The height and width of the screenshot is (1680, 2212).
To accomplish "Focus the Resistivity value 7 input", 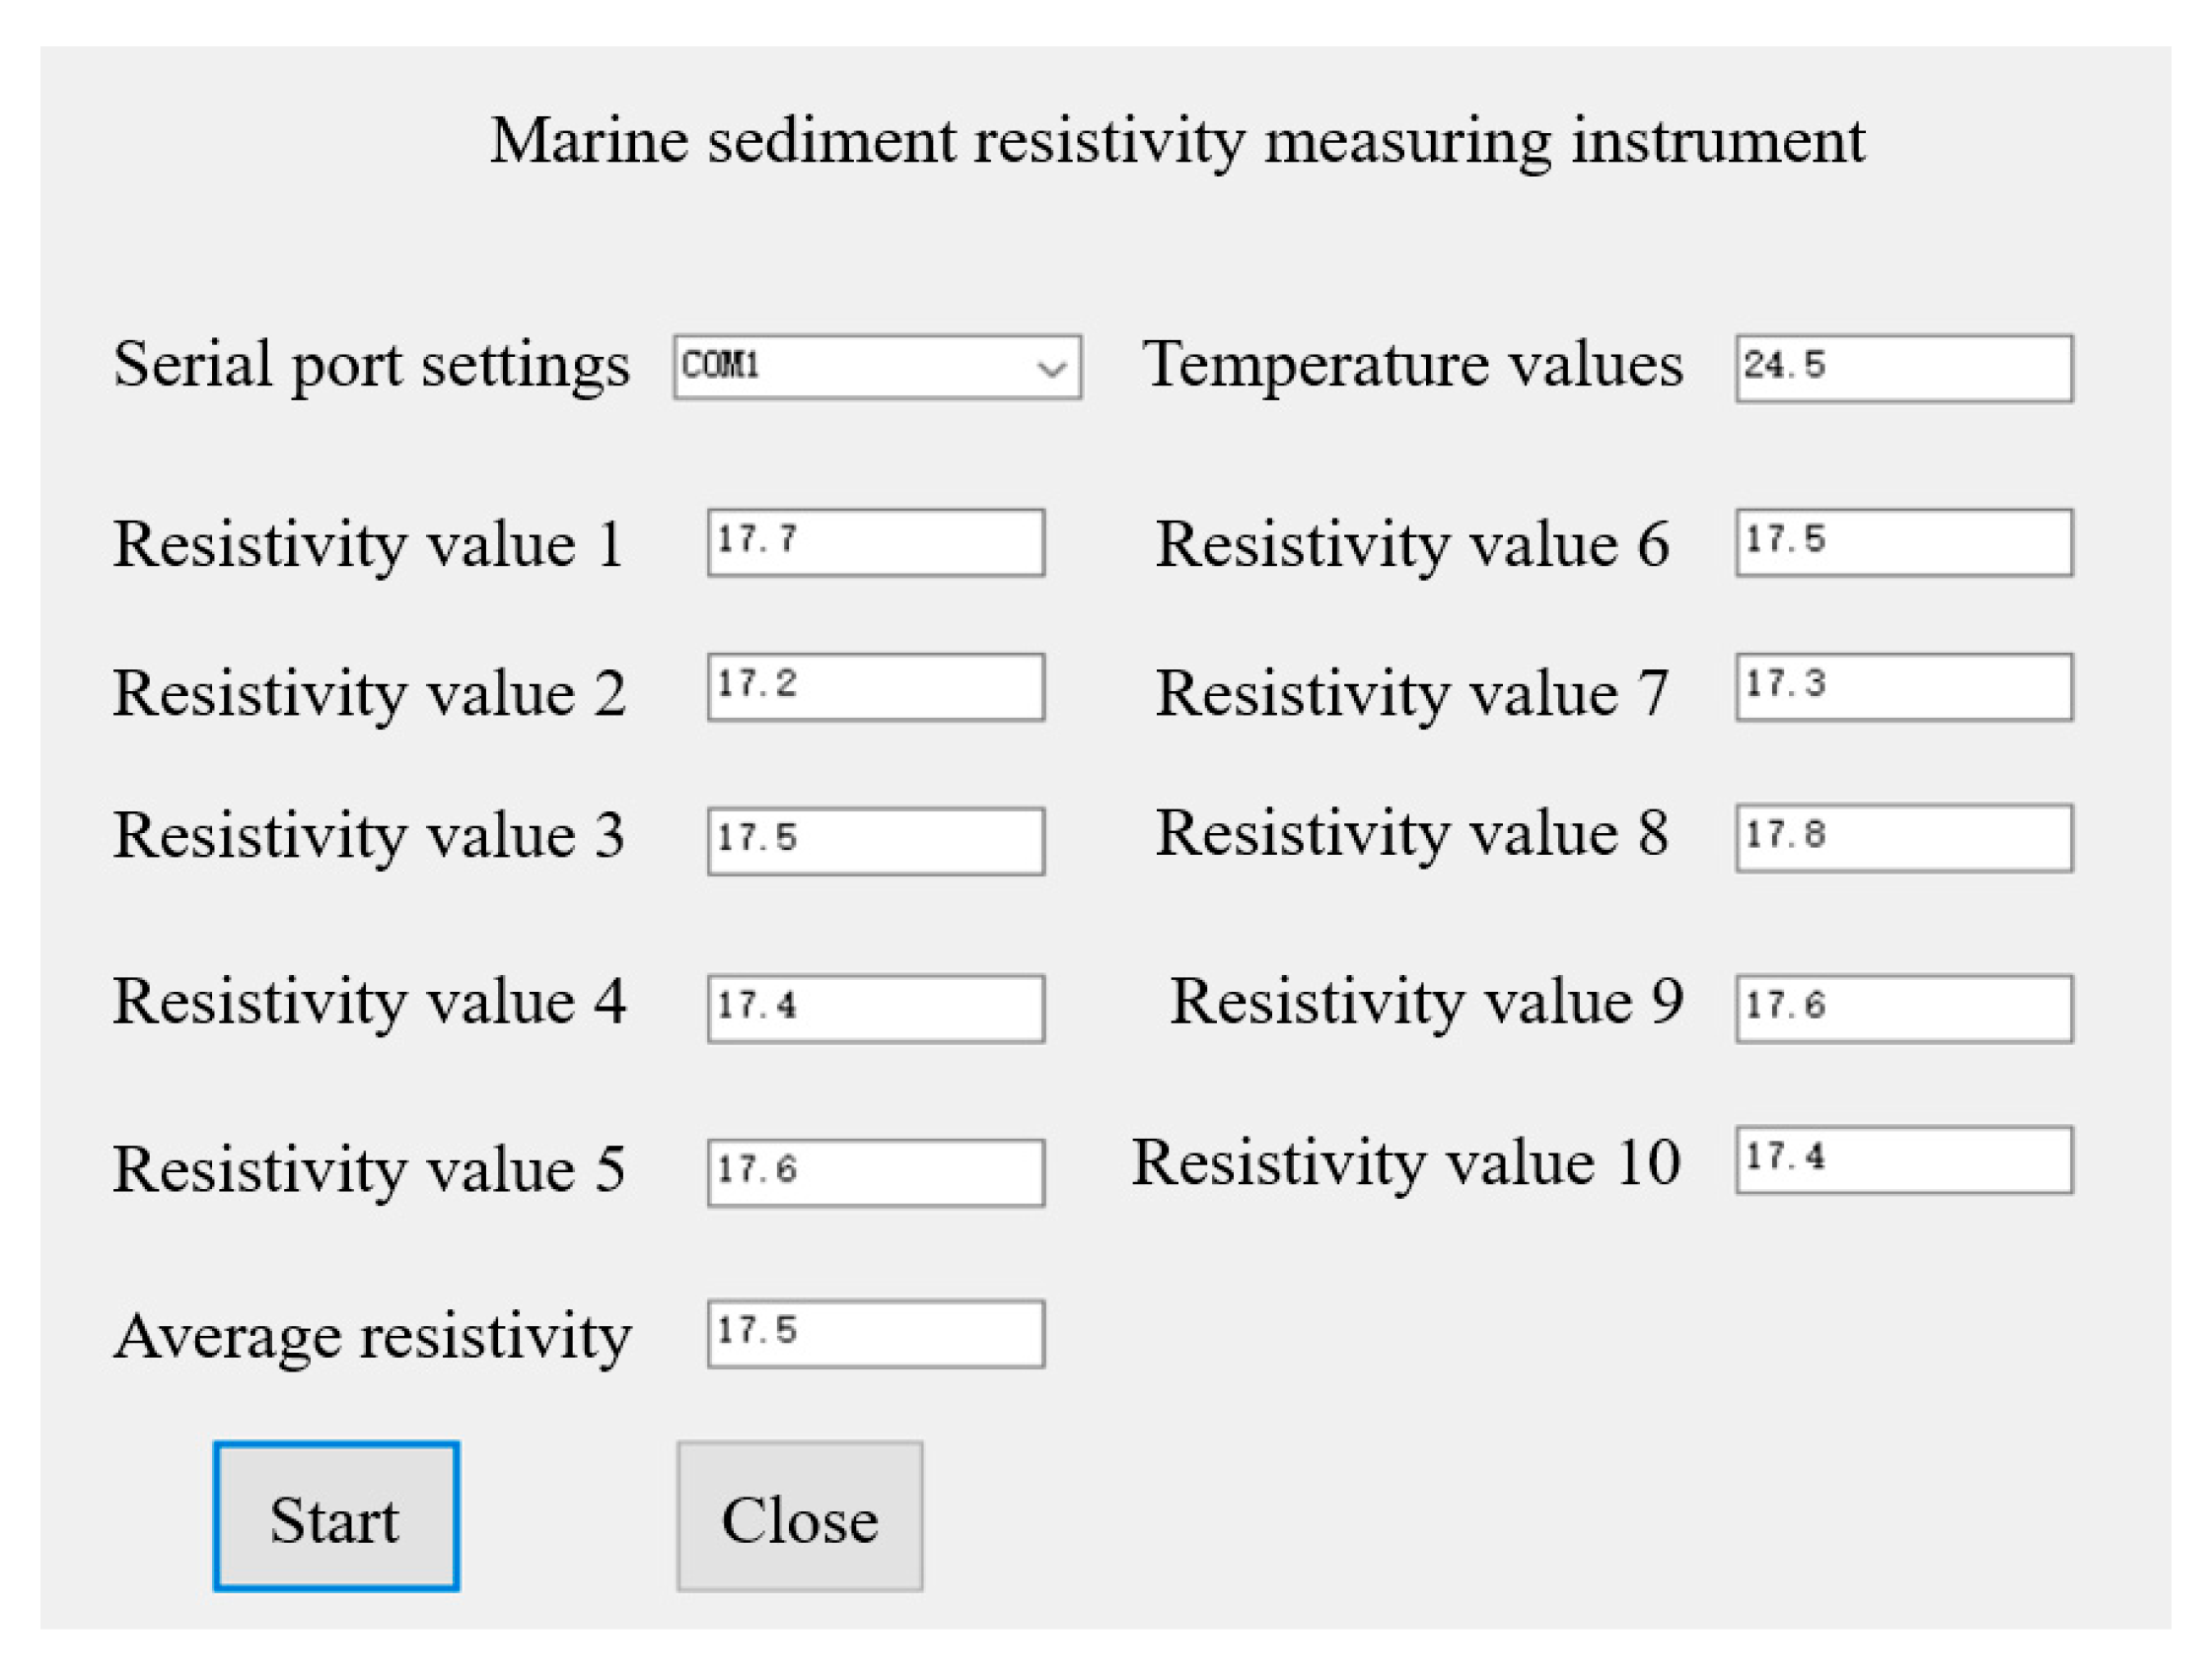I will pyautogui.click(x=1903, y=687).
